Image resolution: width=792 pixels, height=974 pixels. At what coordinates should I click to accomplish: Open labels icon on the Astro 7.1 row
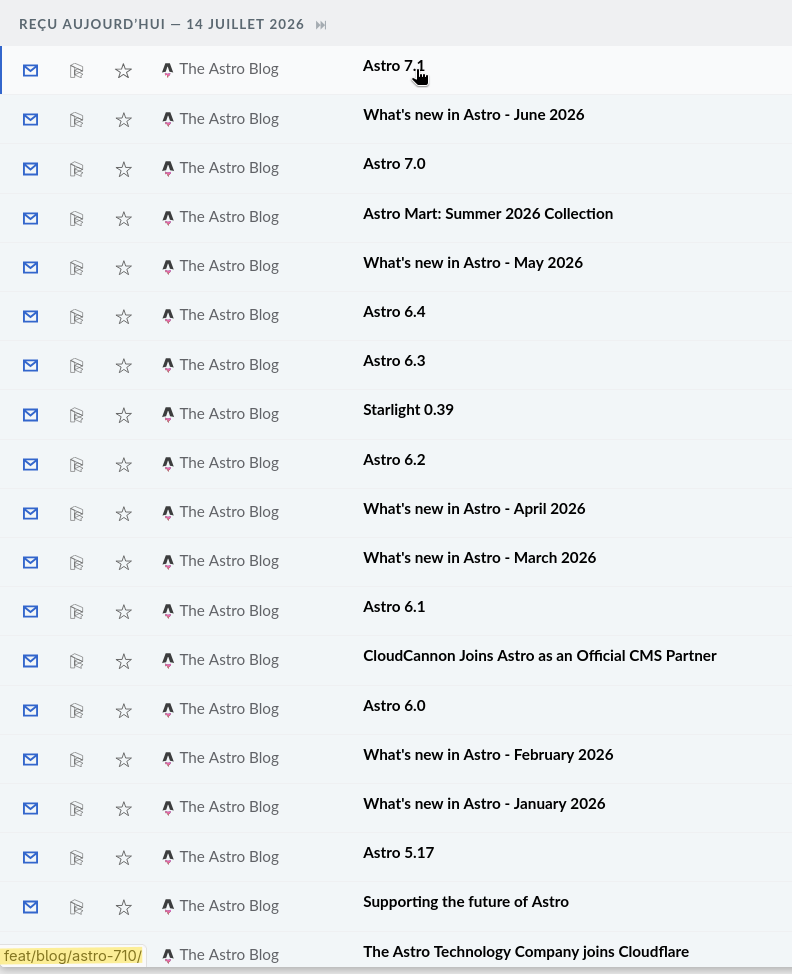tap(76, 70)
